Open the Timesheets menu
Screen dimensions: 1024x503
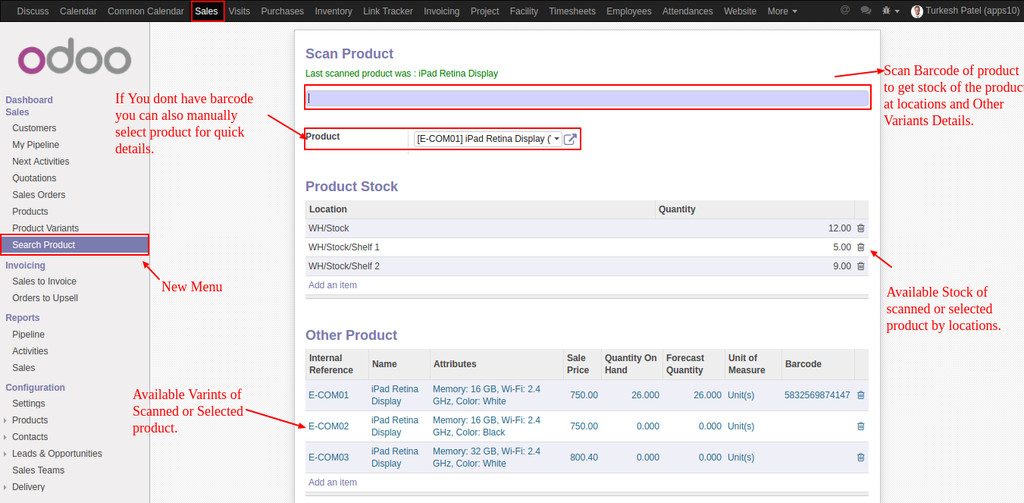(572, 11)
